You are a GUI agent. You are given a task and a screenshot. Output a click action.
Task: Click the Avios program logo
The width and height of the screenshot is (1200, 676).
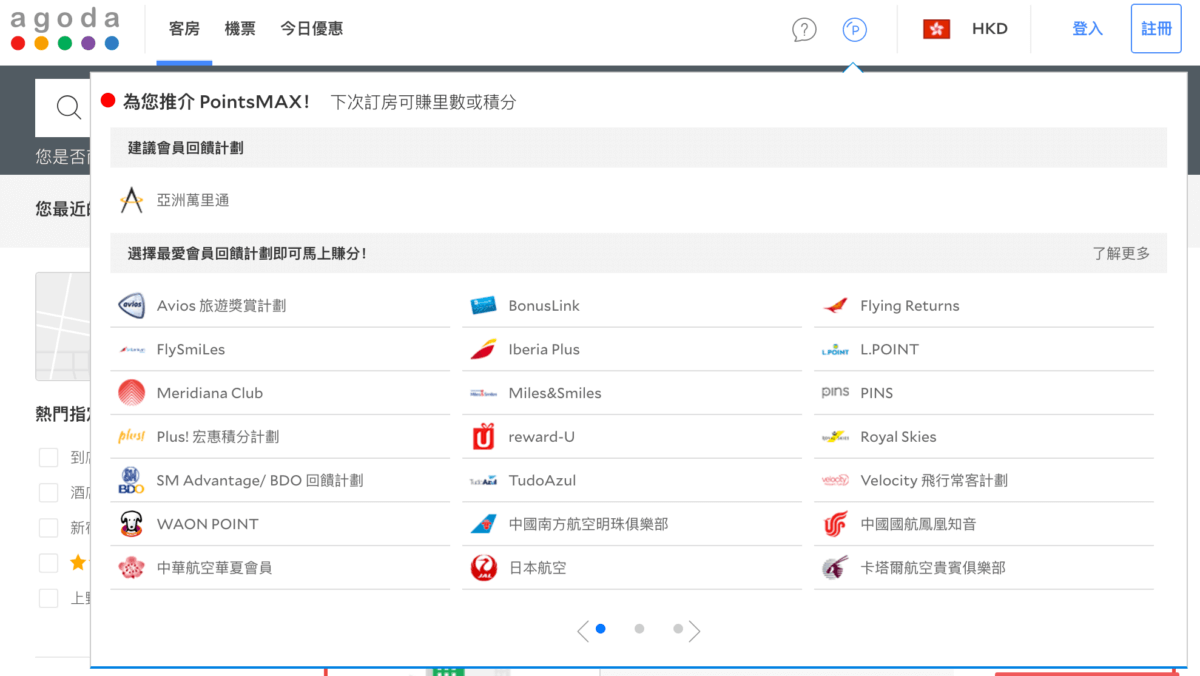[x=132, y=306]
